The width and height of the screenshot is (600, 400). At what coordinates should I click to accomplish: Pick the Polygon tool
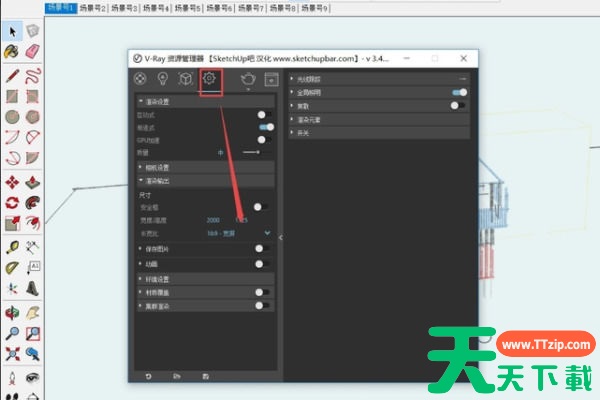[33, 116]
